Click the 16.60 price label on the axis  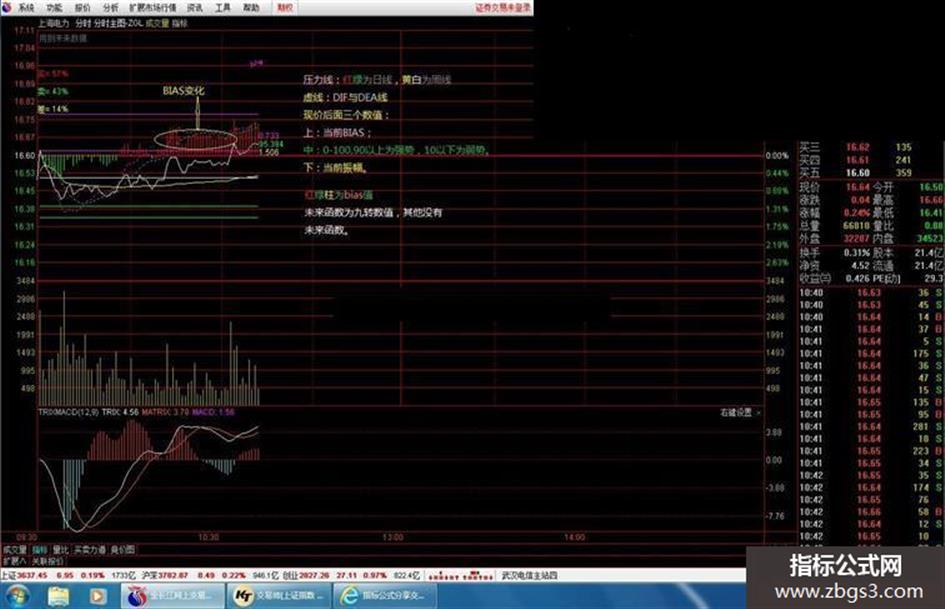(x=25, y=156)
